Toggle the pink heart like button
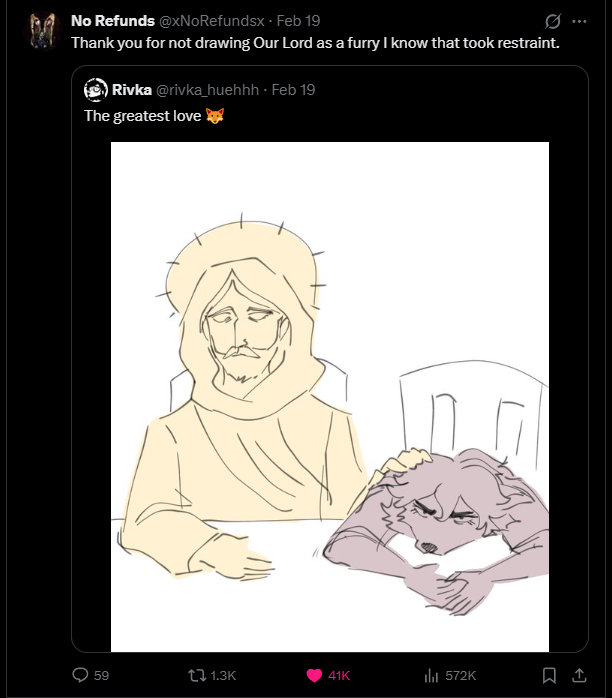This screenshot has height=698, width=612. point(314,675)
